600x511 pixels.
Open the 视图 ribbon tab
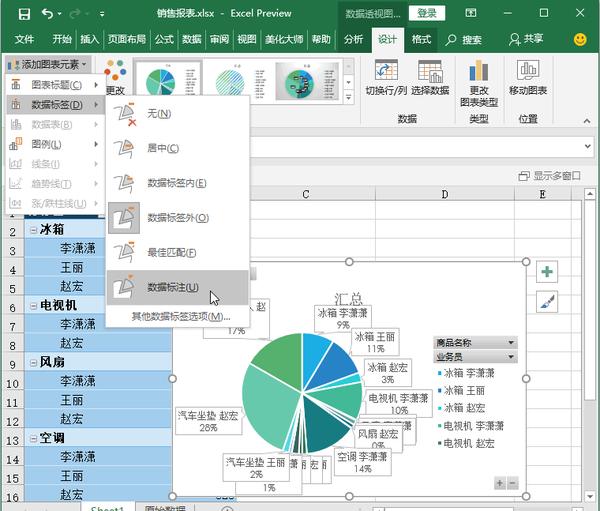(x=247, y=39)
